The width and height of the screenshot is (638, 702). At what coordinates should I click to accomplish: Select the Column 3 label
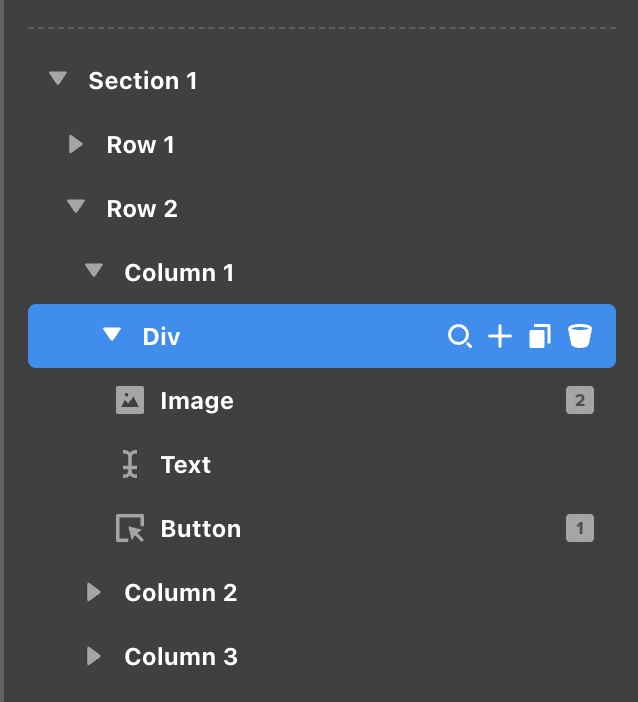(x=180, y=657)
